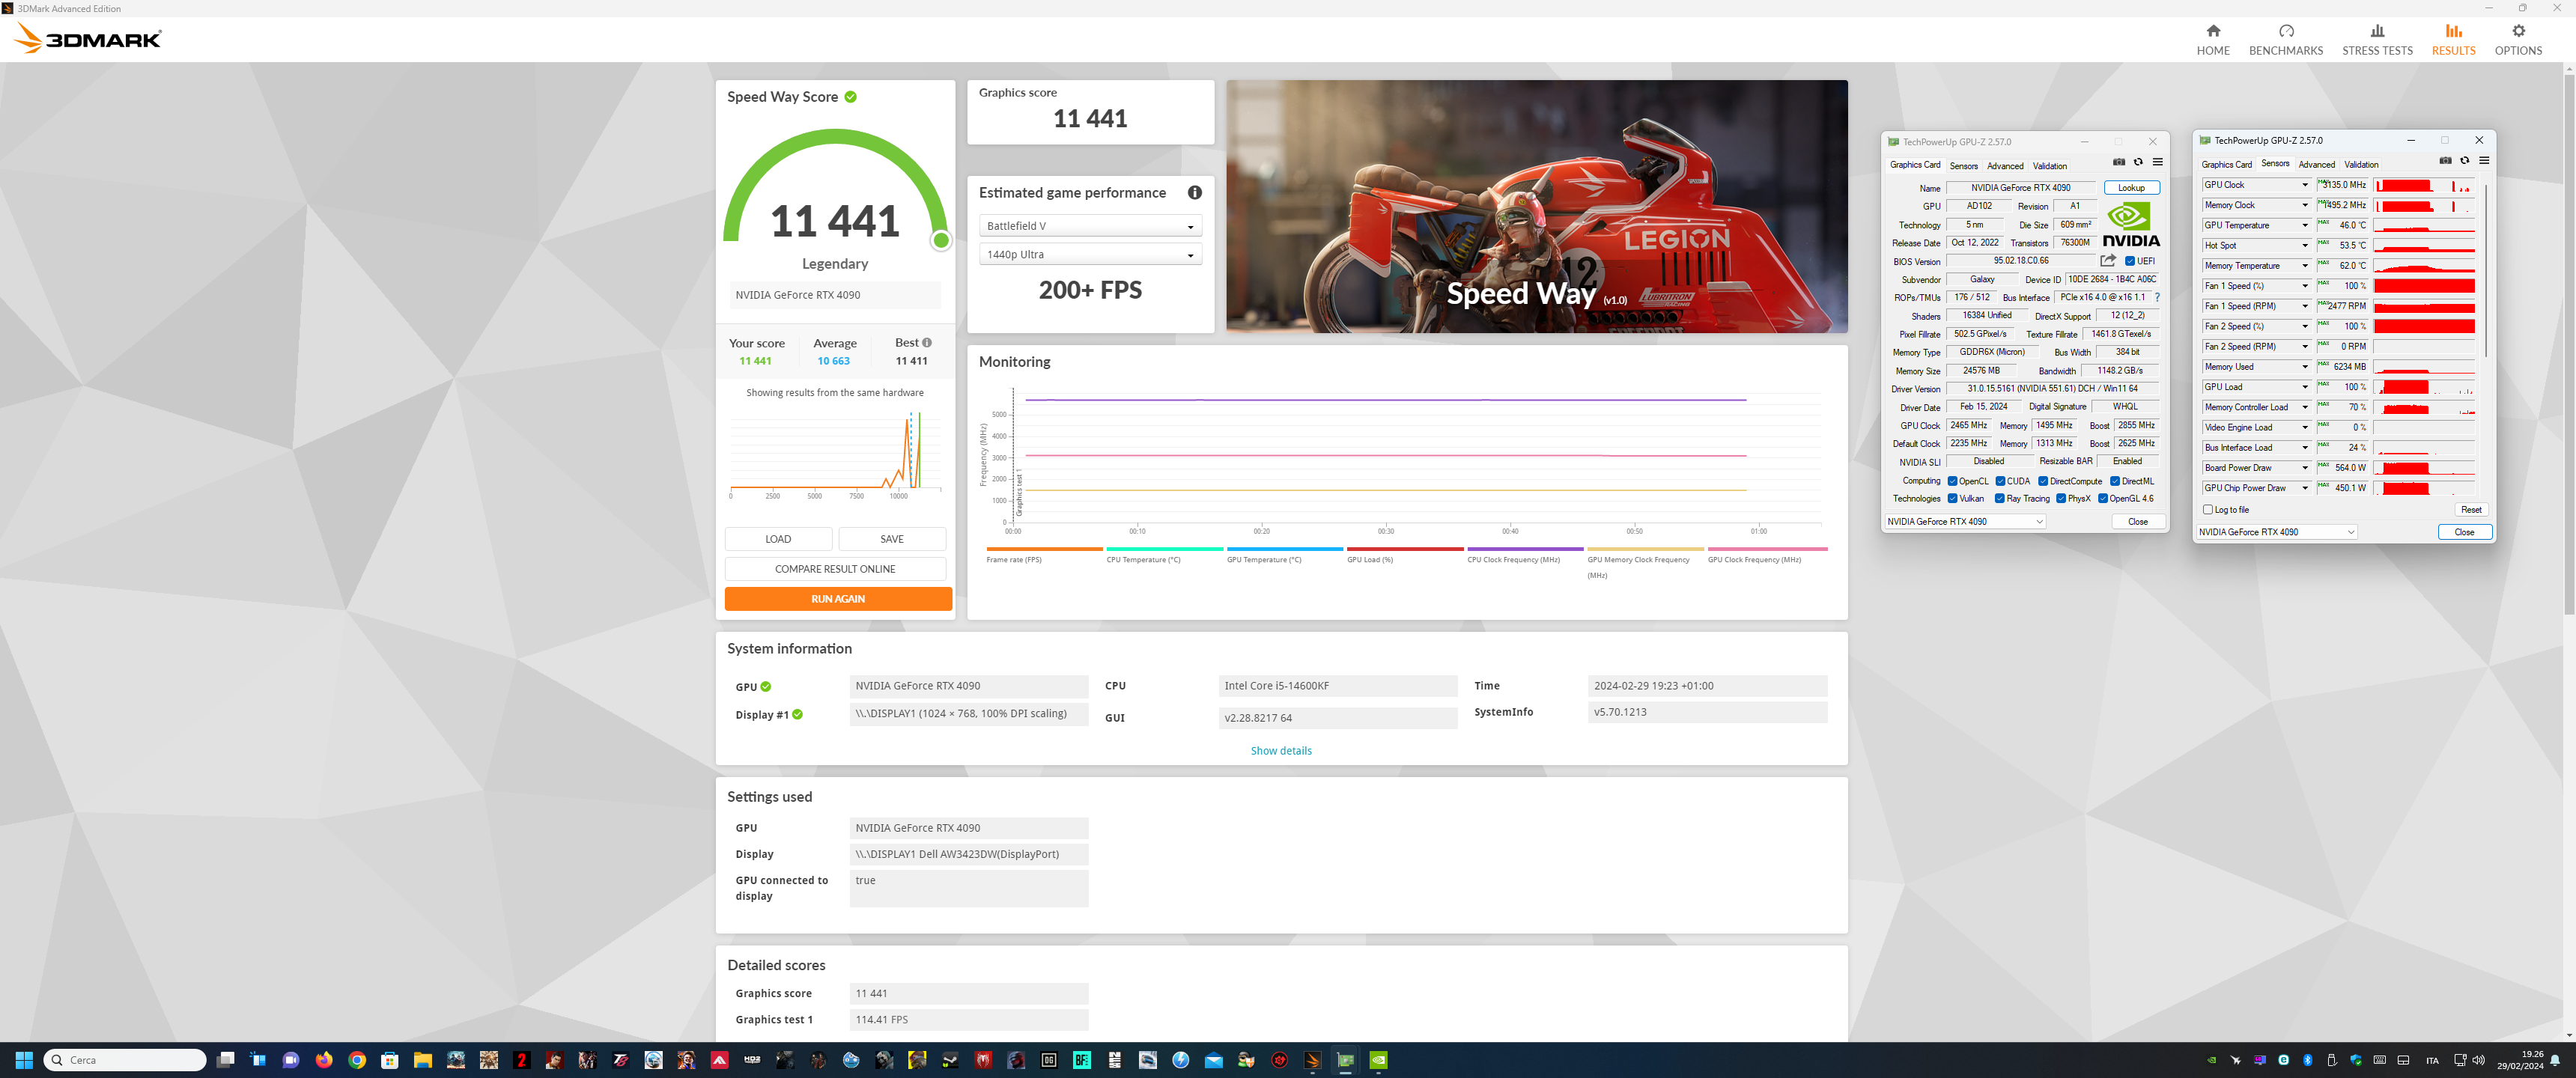The width and height of the screenshot is (2576, 1078).
Task: Go to 3DMark Options gear
Action: [x=2517, y=40]
